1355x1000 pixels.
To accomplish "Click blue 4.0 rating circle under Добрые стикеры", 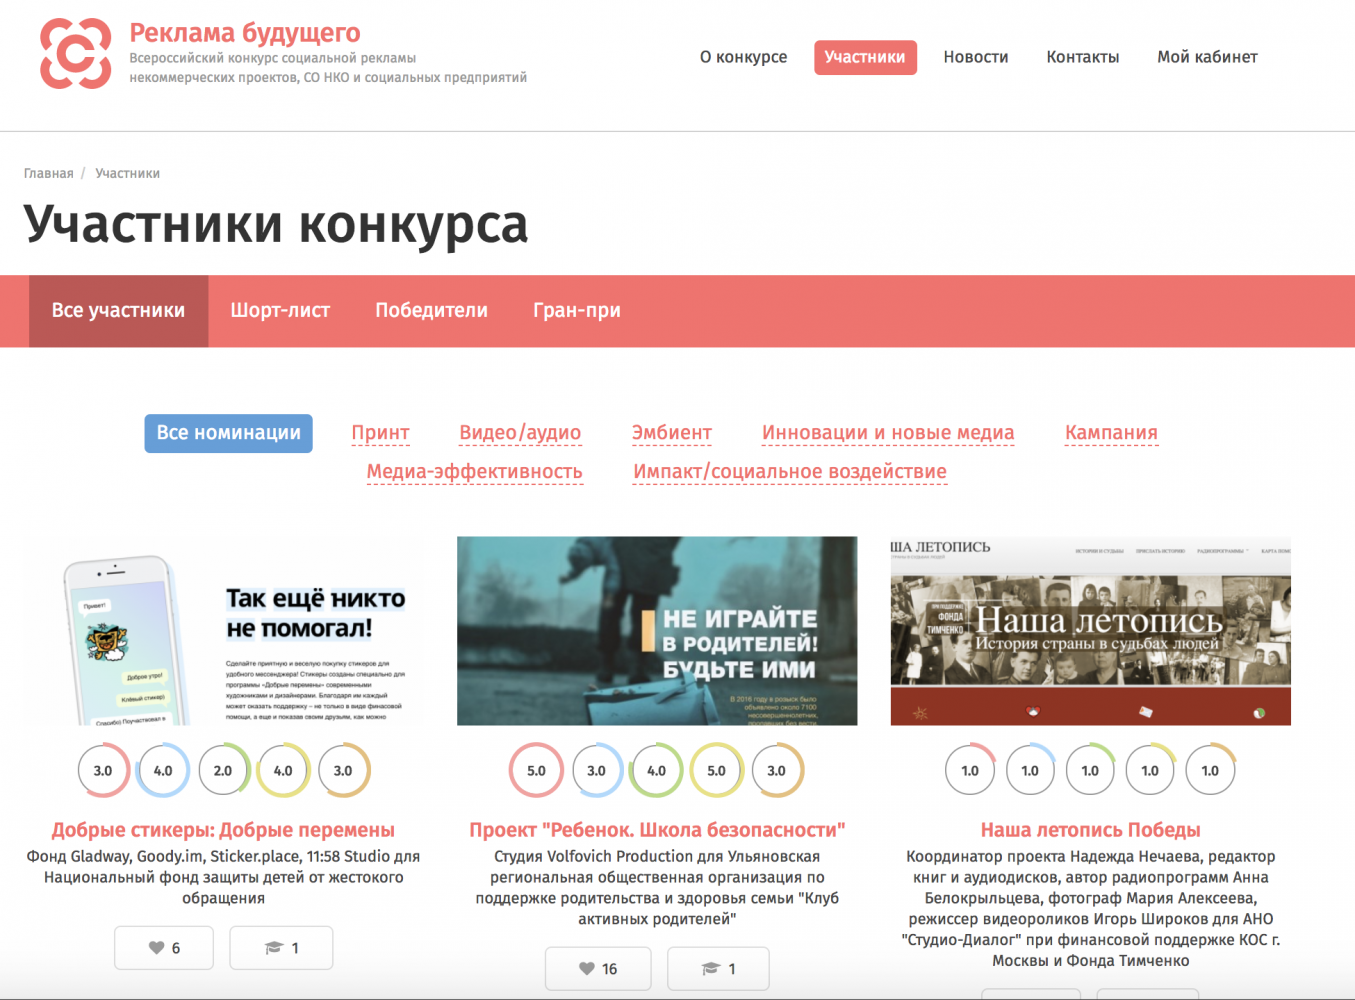I will (x=163, y=771).
